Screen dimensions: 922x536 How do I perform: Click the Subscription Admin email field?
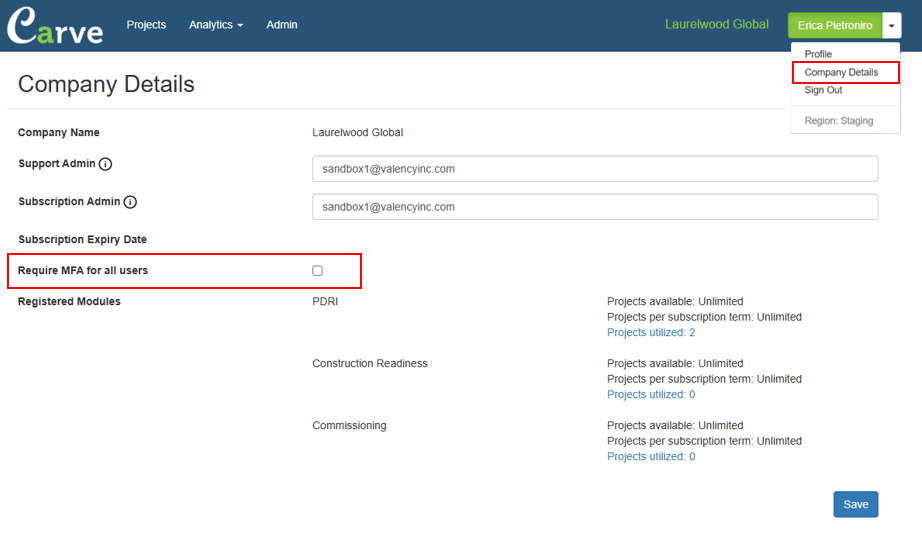(x=595, y=207)
